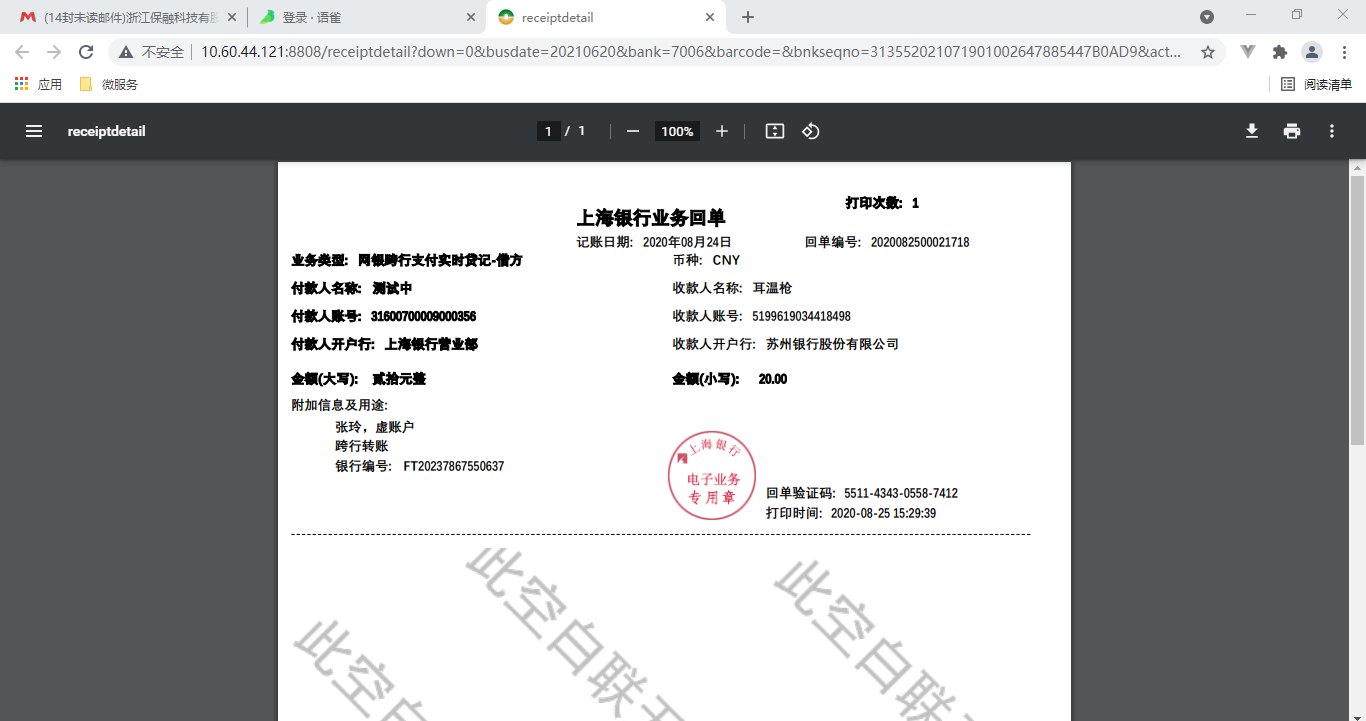Rotate the document counterclockwise

811,131
